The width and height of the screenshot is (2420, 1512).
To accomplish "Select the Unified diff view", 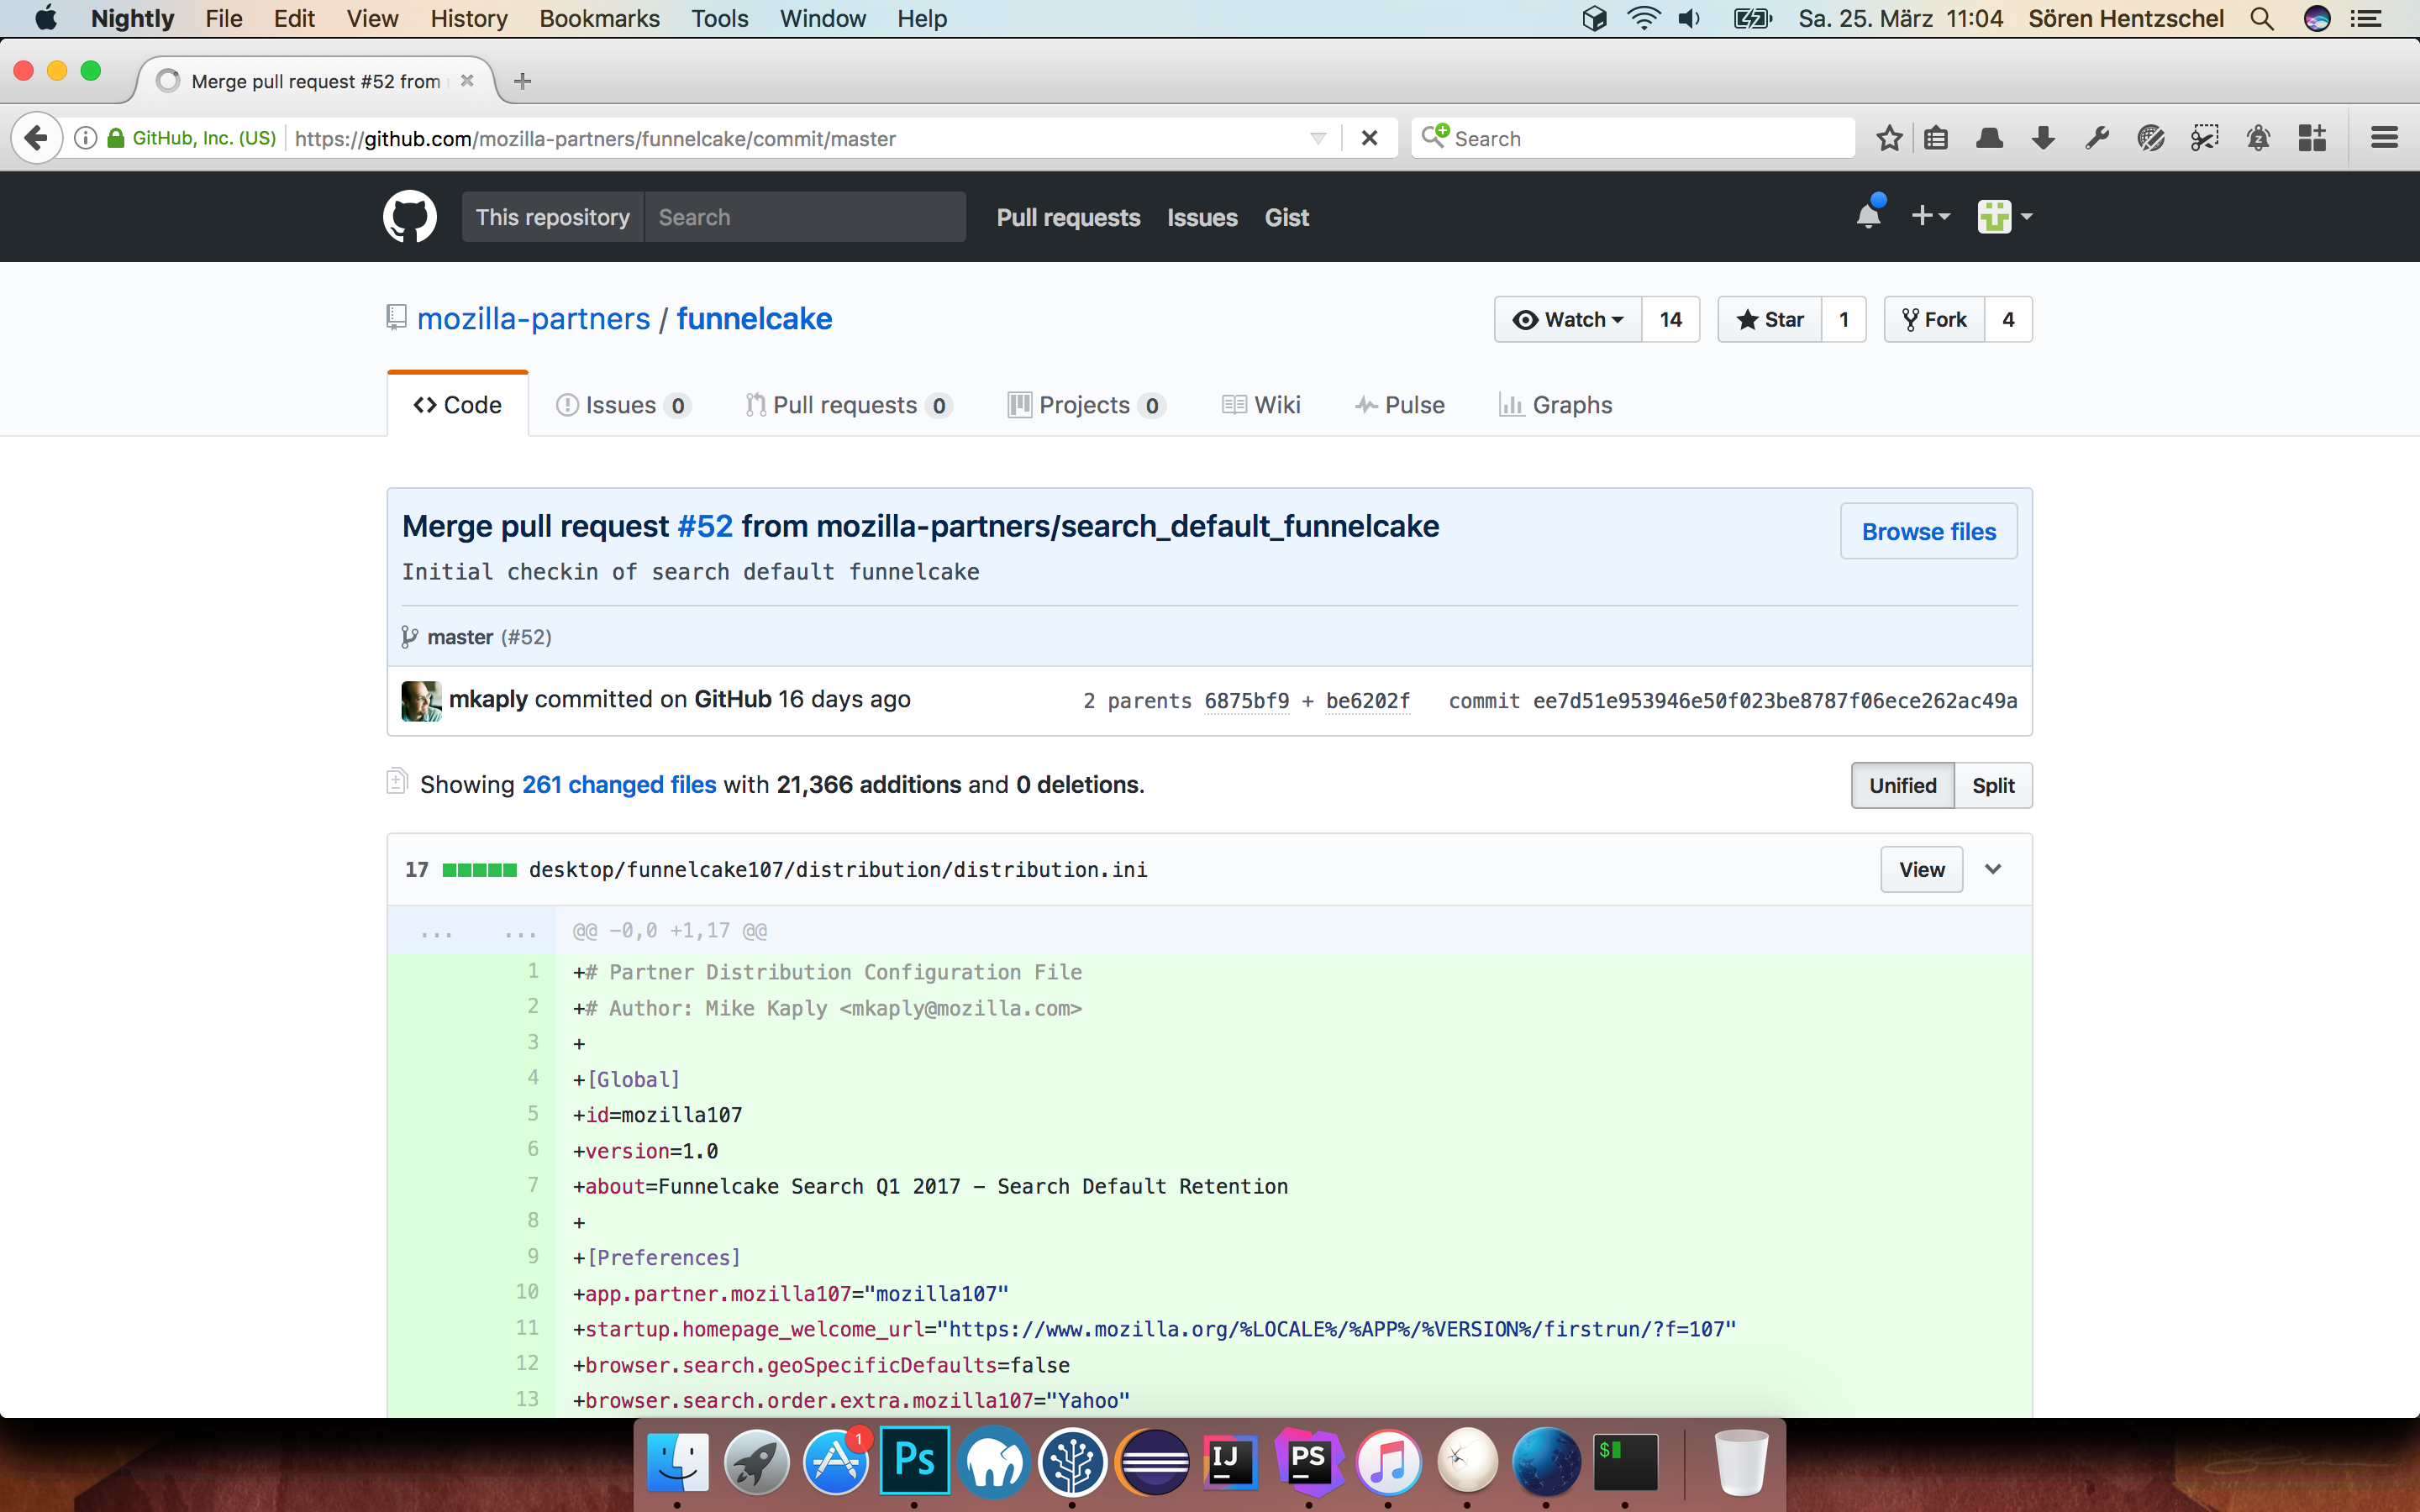I will pos(1902,786).
